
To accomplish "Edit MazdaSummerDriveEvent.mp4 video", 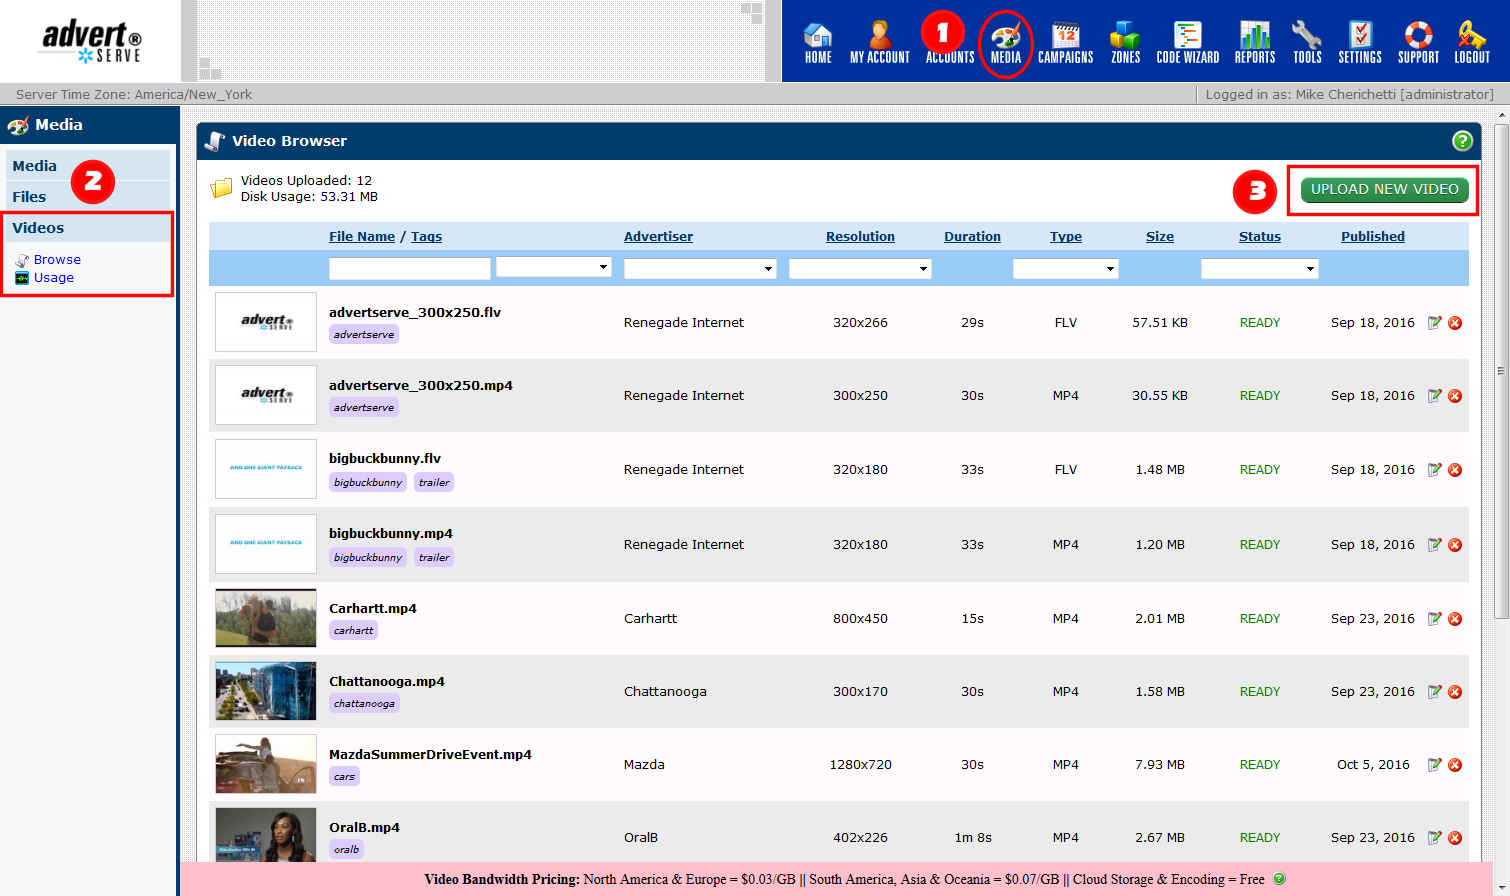I will click(x=1435, y=765).
